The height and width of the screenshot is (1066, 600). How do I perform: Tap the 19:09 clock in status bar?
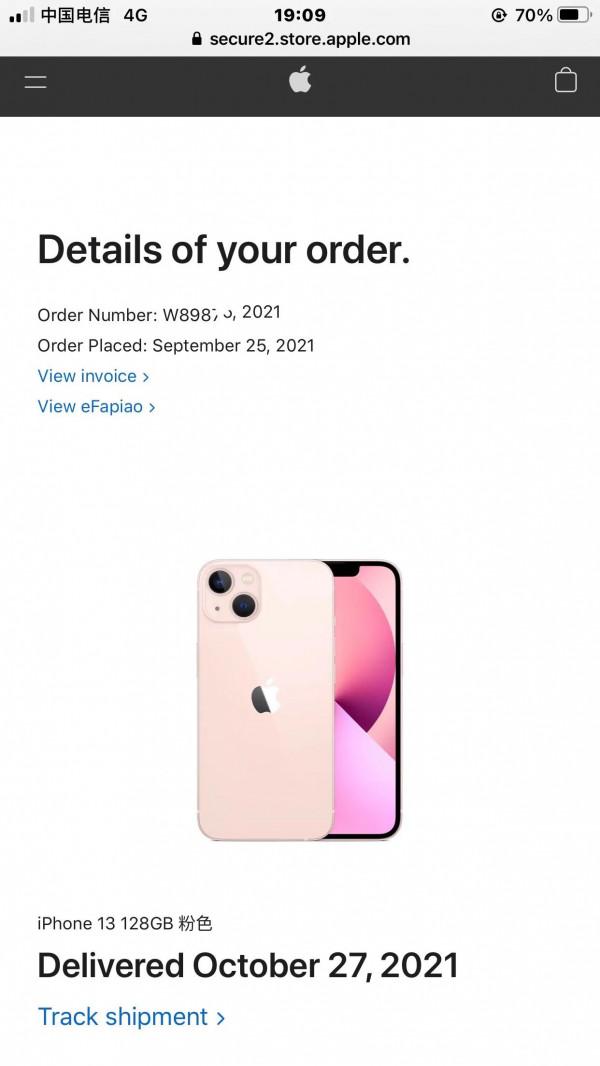tap(300, 15)
